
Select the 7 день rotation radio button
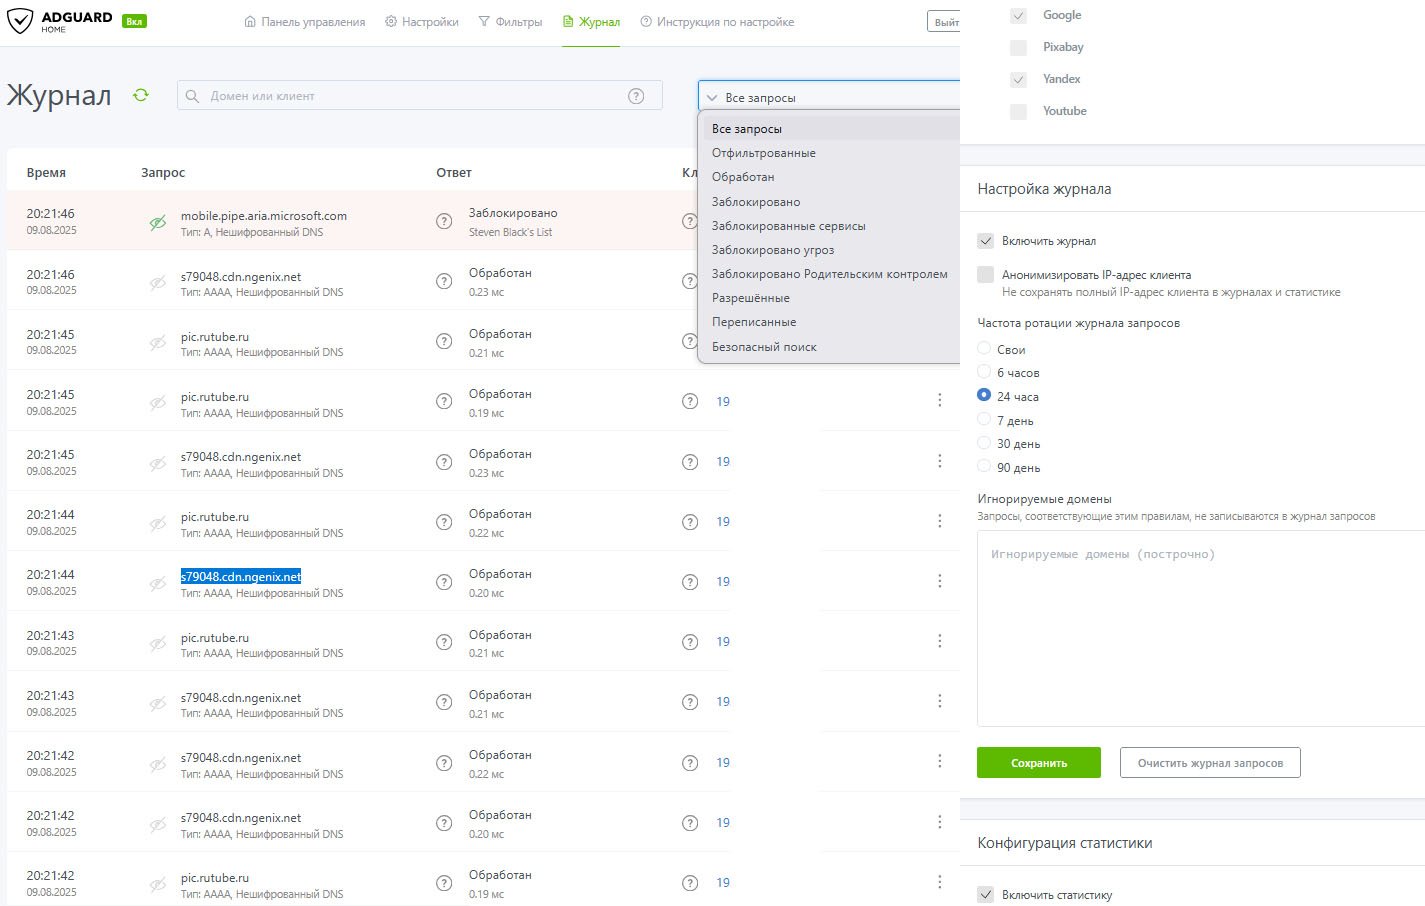pyautogui.click(x=984, y=420)
